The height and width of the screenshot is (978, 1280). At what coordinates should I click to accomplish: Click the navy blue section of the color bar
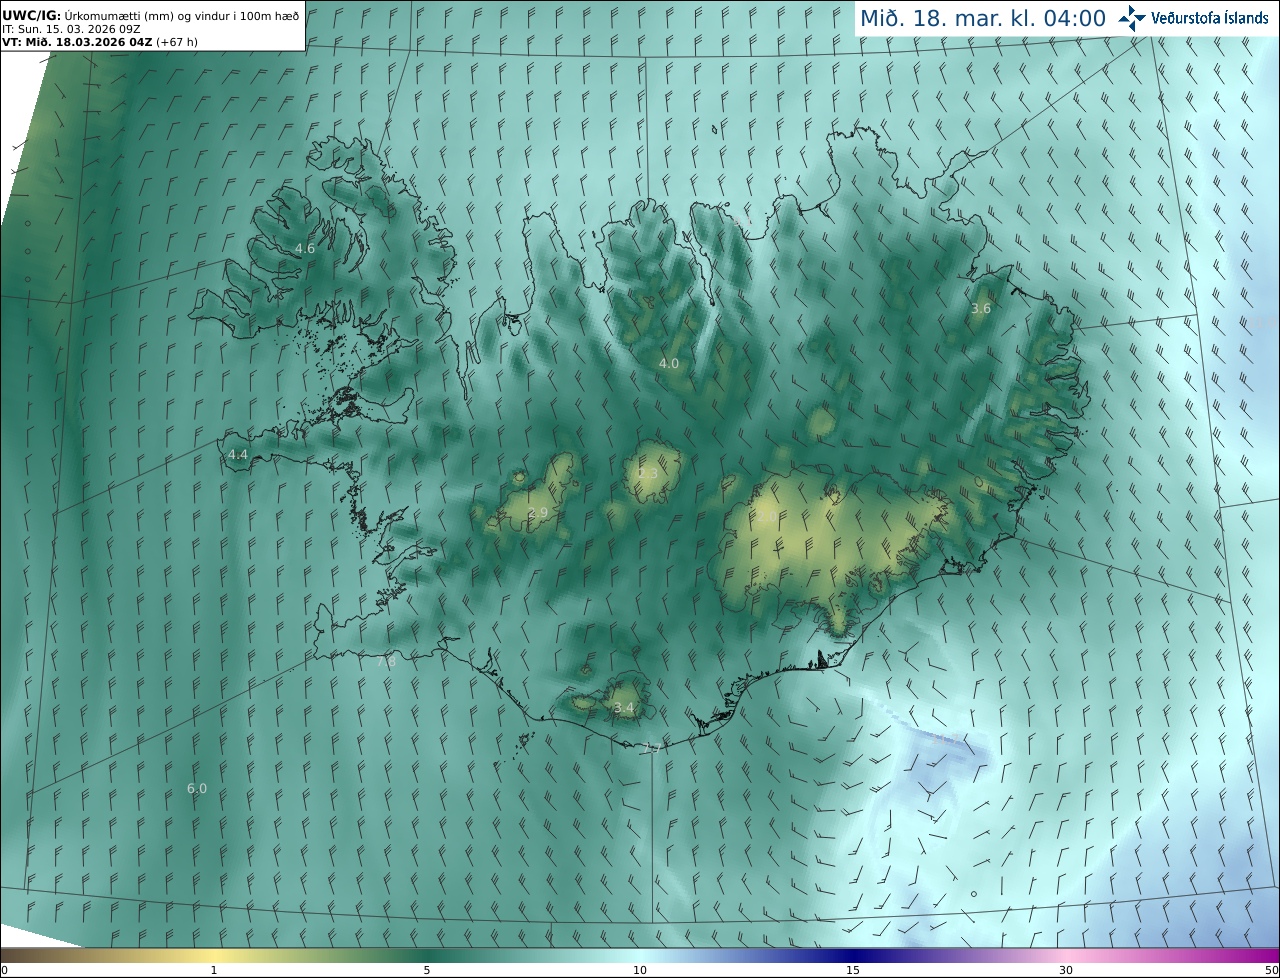tap(853, 955)
